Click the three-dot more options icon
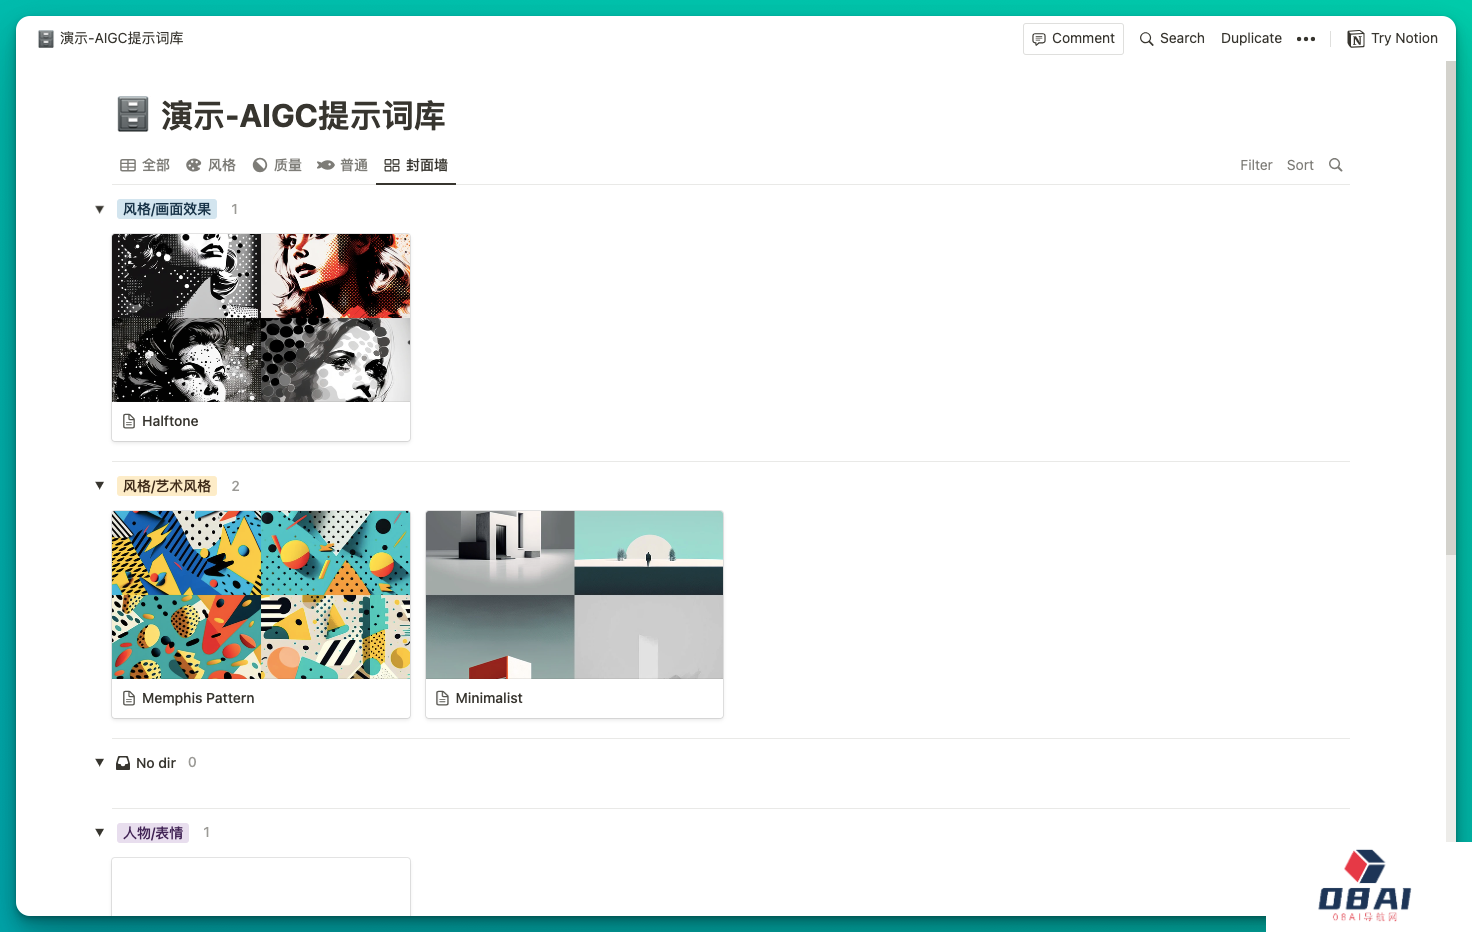Image resolution: width=1472 pixels, height=932 pixels. coord(1306,39)
